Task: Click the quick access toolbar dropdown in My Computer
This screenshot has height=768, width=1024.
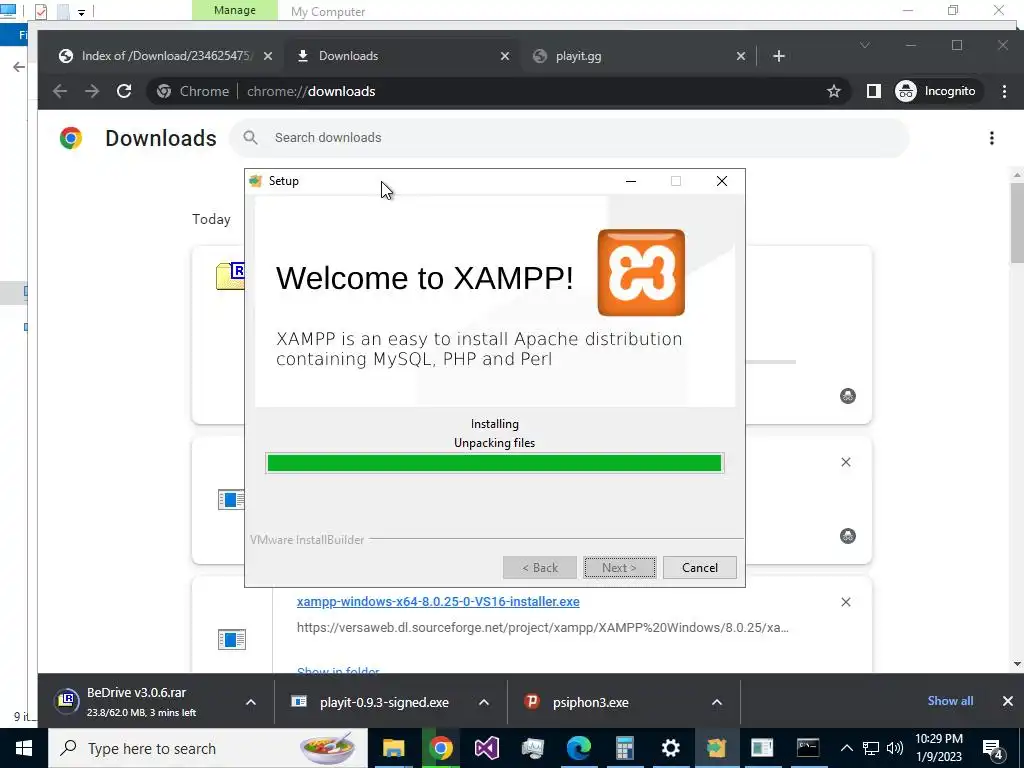Action: [x=81, y=12]
